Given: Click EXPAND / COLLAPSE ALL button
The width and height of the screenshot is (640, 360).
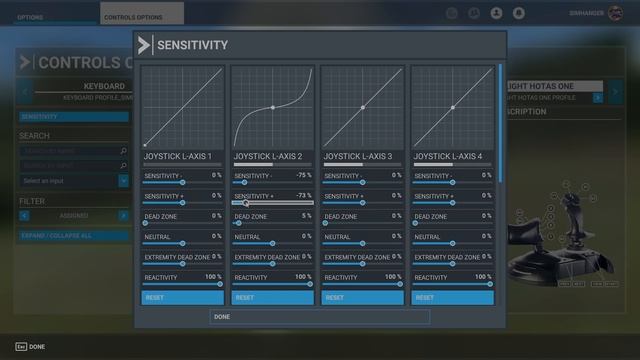Looking at the screenshot, I should pyautogui.click(x=74, y=236).
